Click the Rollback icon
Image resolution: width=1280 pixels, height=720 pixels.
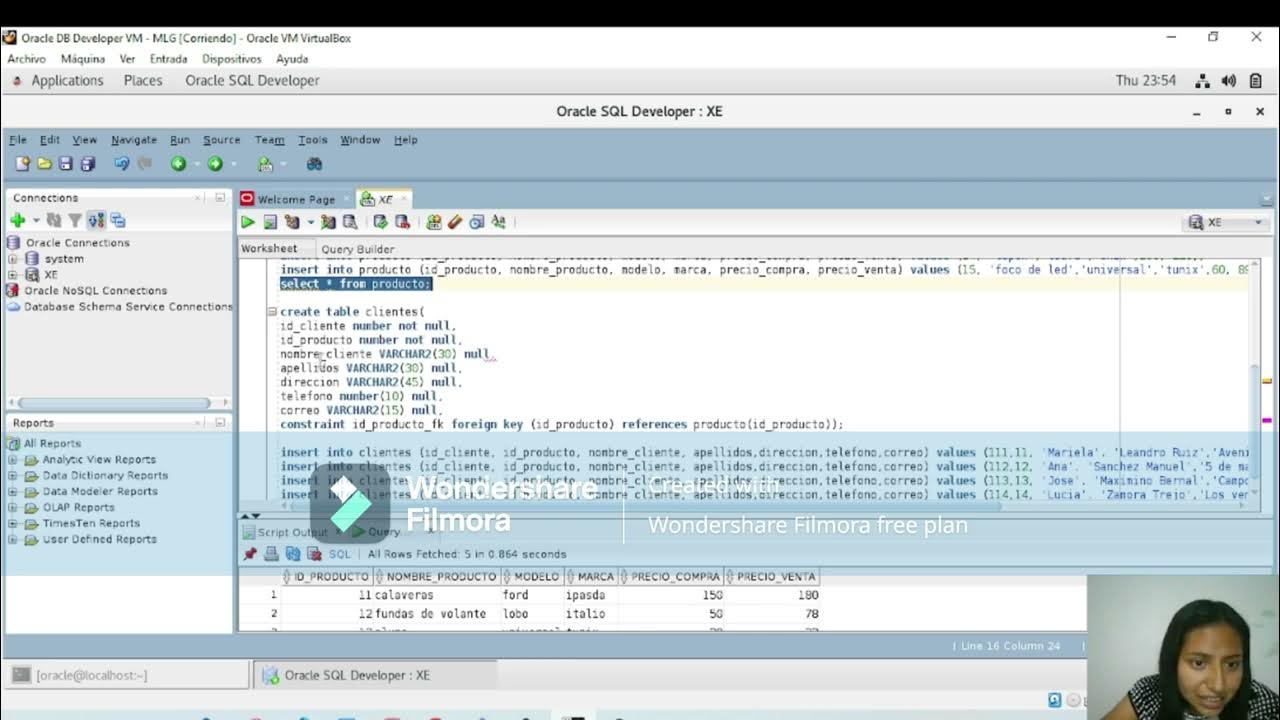click(402, 222)
